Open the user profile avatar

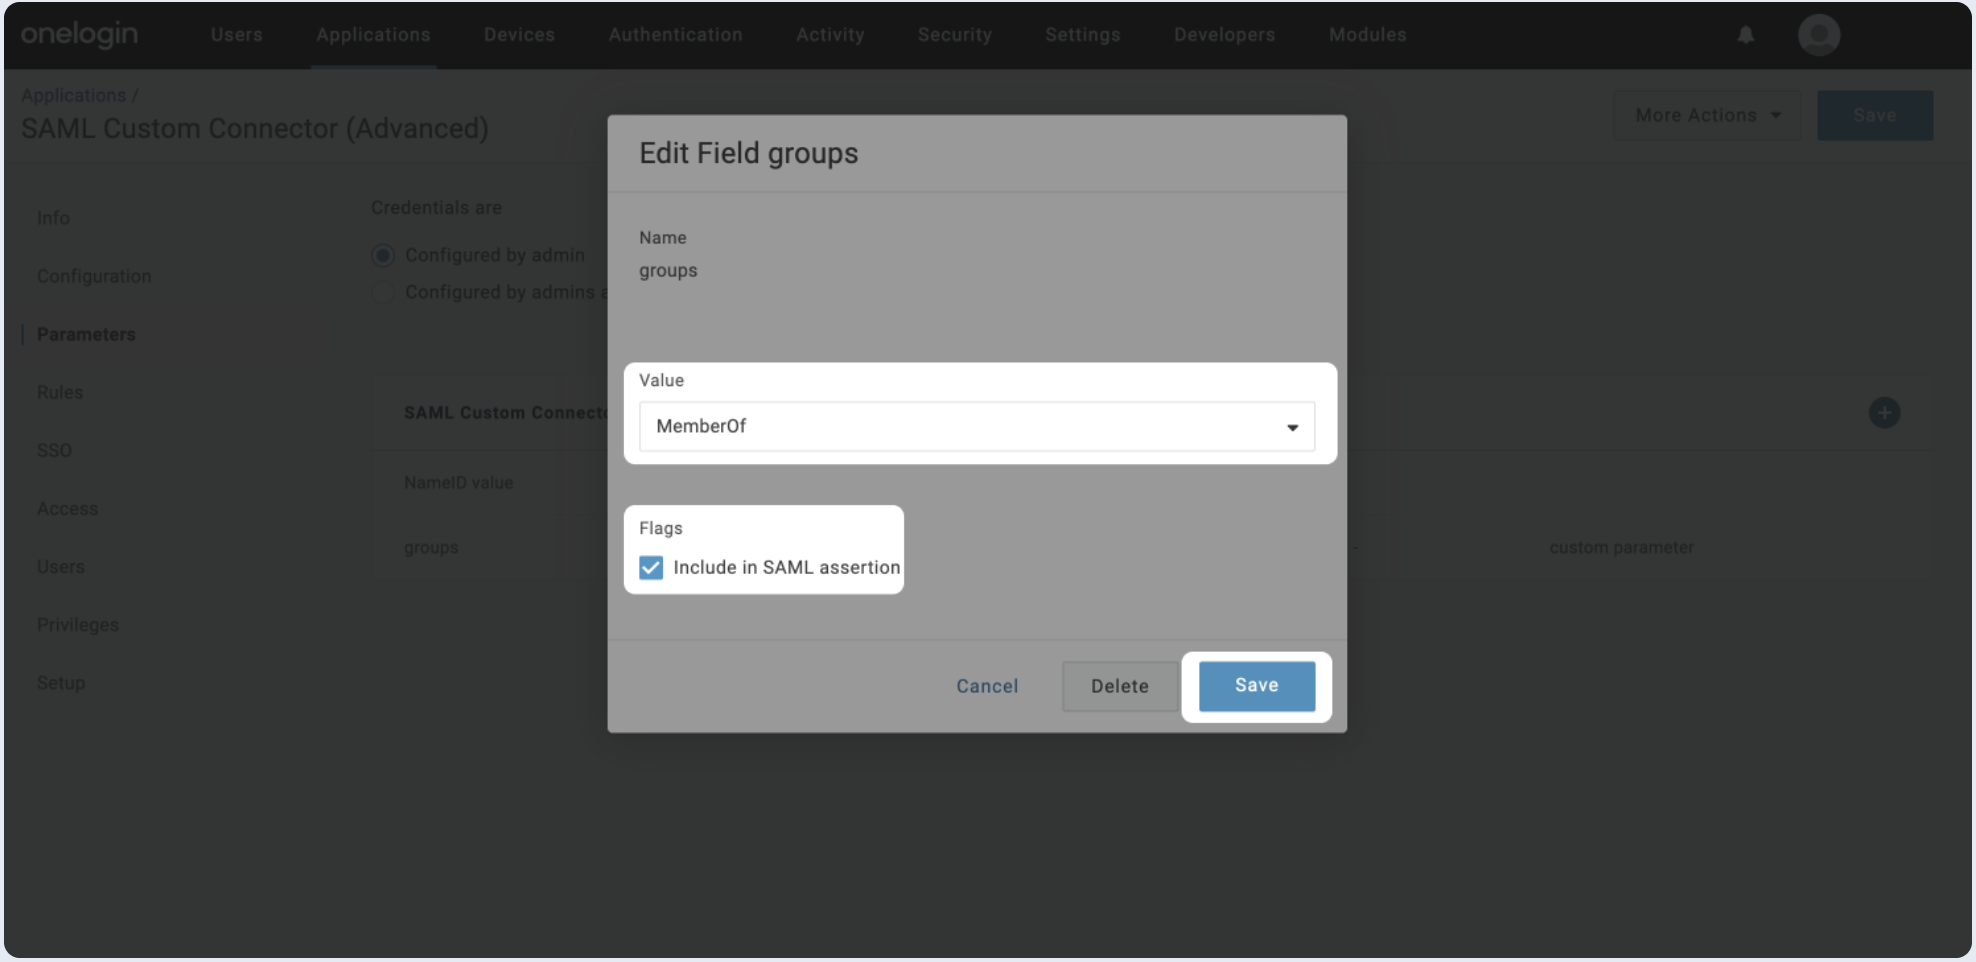pyautogui.click(x=1818, y=35)
